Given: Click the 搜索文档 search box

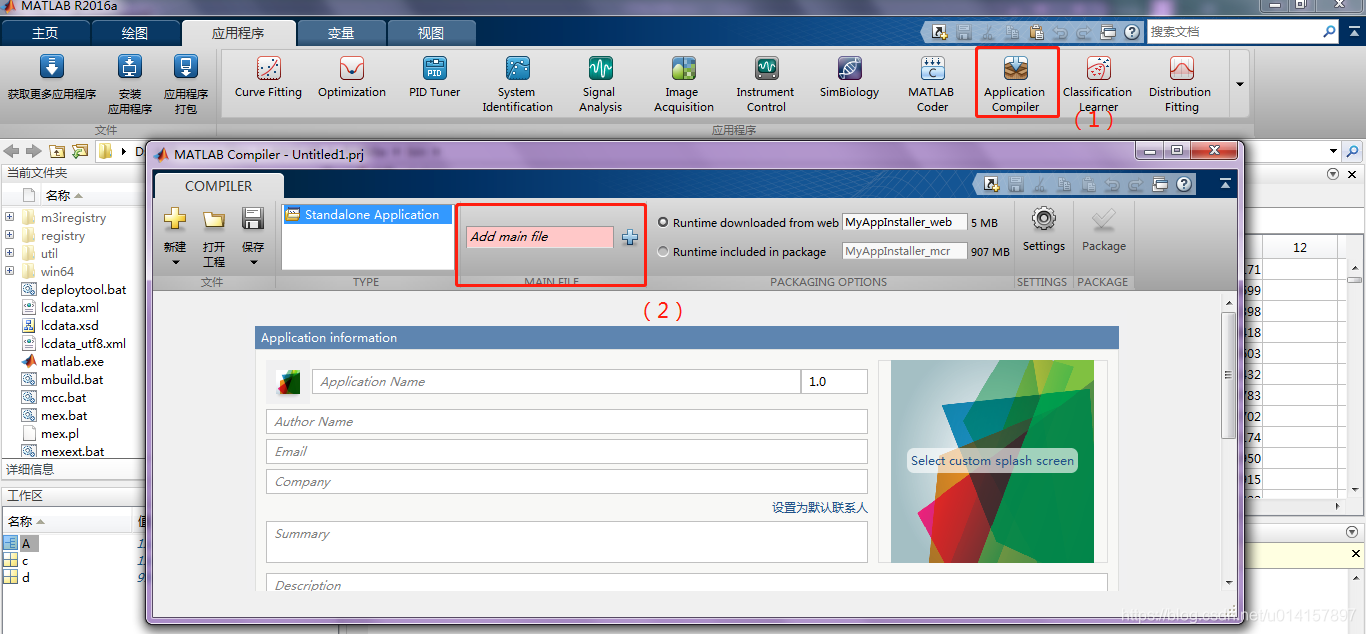Looking at the screenshot, I should click(1234, 32).
